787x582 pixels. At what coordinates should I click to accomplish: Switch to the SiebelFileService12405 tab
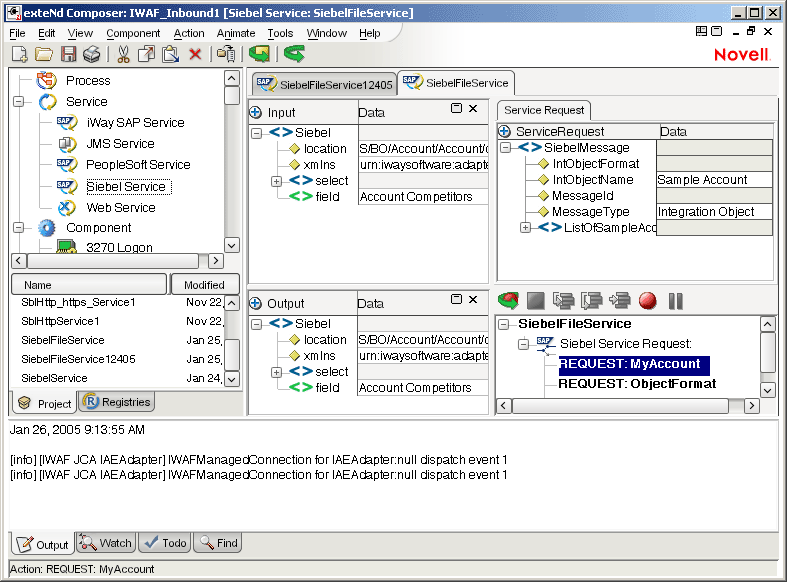[x=322, y=85]
